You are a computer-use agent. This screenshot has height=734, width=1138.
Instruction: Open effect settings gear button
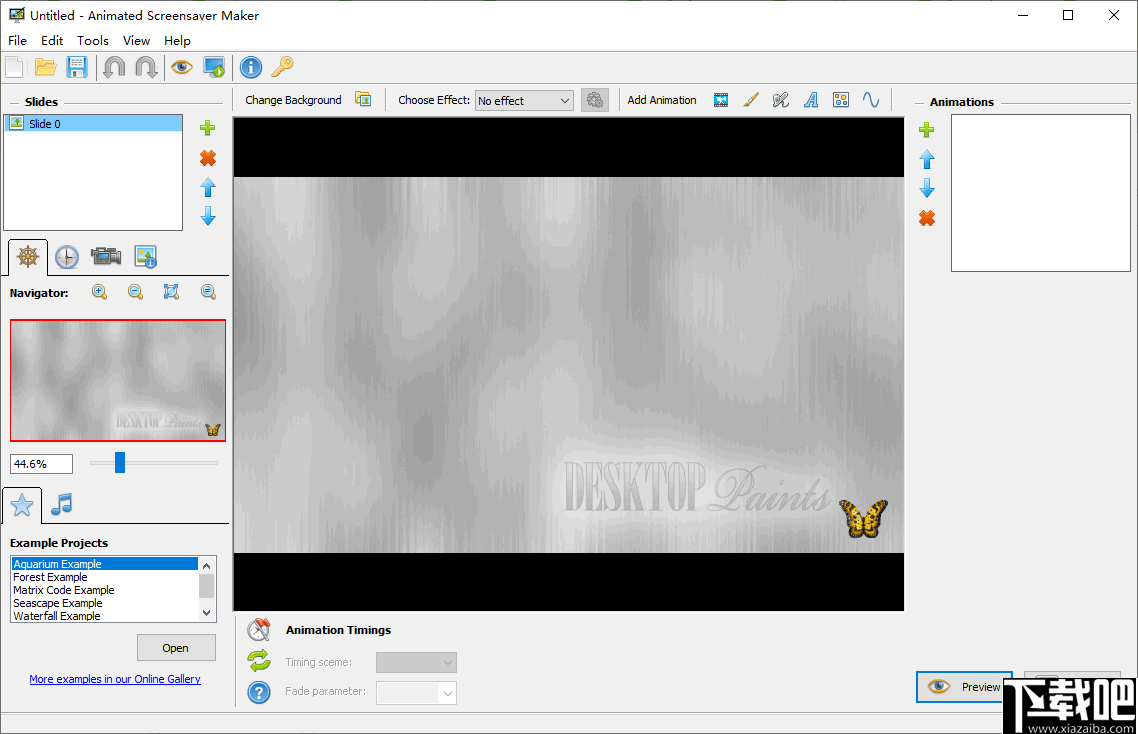594,100
